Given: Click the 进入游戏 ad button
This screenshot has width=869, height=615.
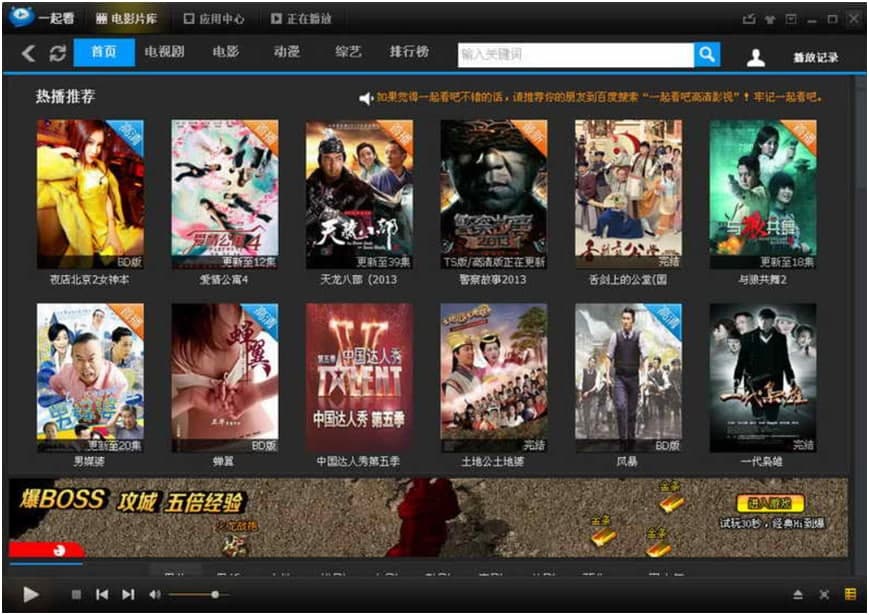Looking at the screenshot, I should [770, 503].
